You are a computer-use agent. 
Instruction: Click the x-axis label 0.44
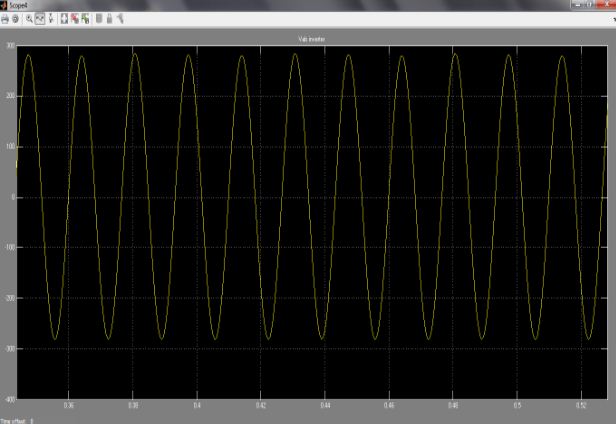click(325, 406)
